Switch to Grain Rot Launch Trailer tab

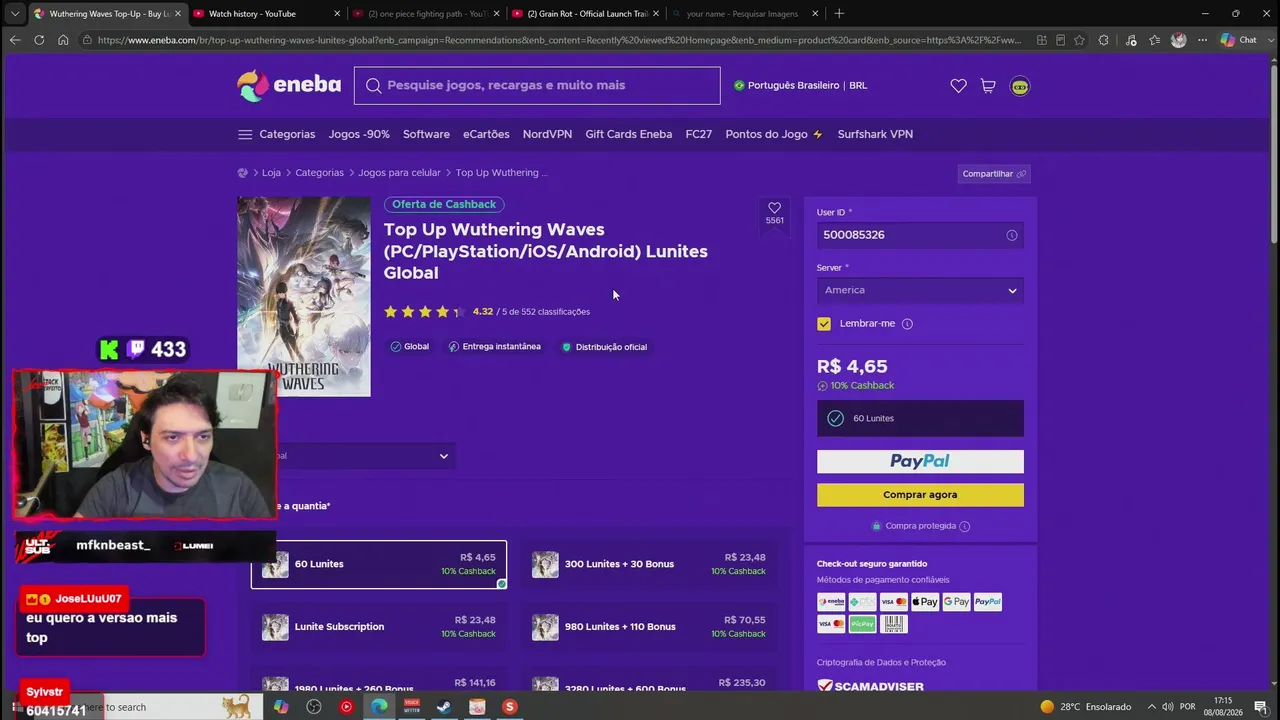click(585, 14)
